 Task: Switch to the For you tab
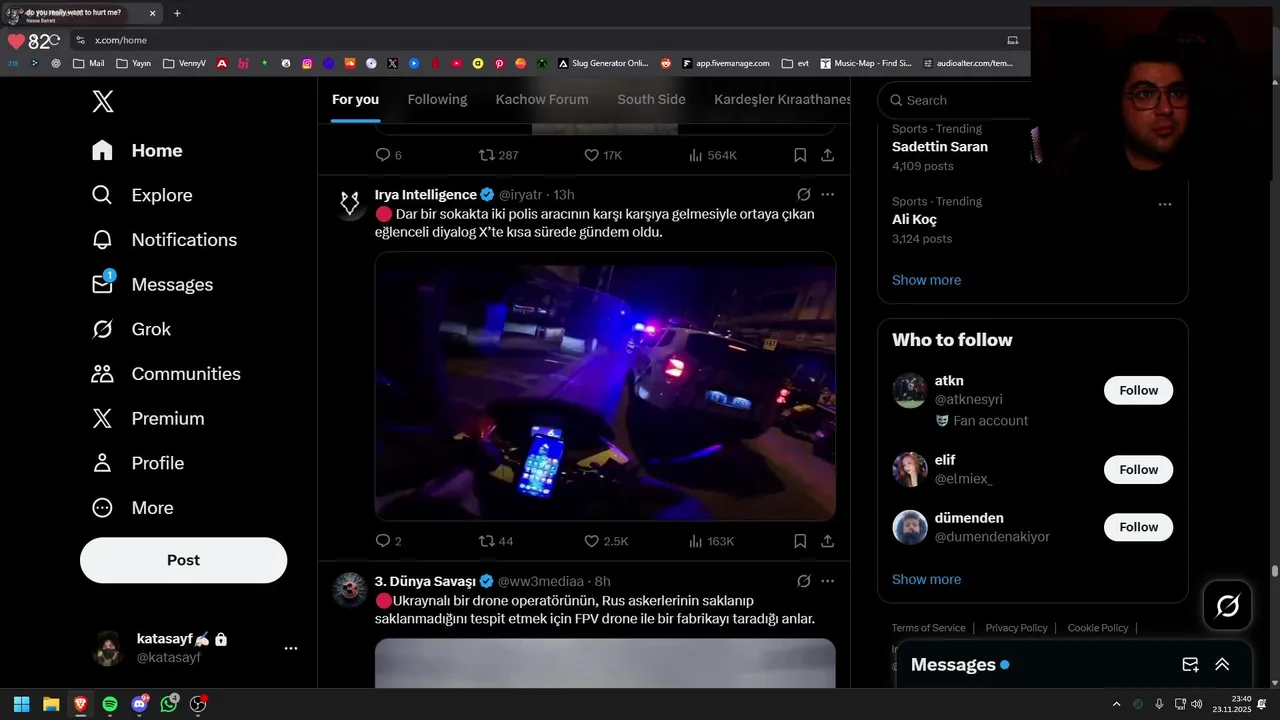click(355, 99)
